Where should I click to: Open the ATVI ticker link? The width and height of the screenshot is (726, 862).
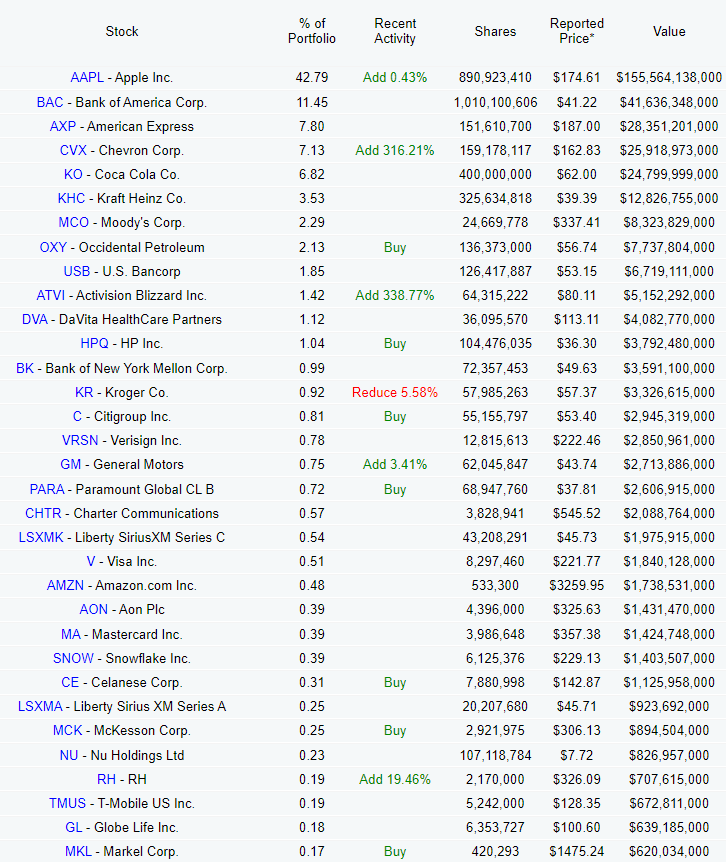click(x=51, y=296)
